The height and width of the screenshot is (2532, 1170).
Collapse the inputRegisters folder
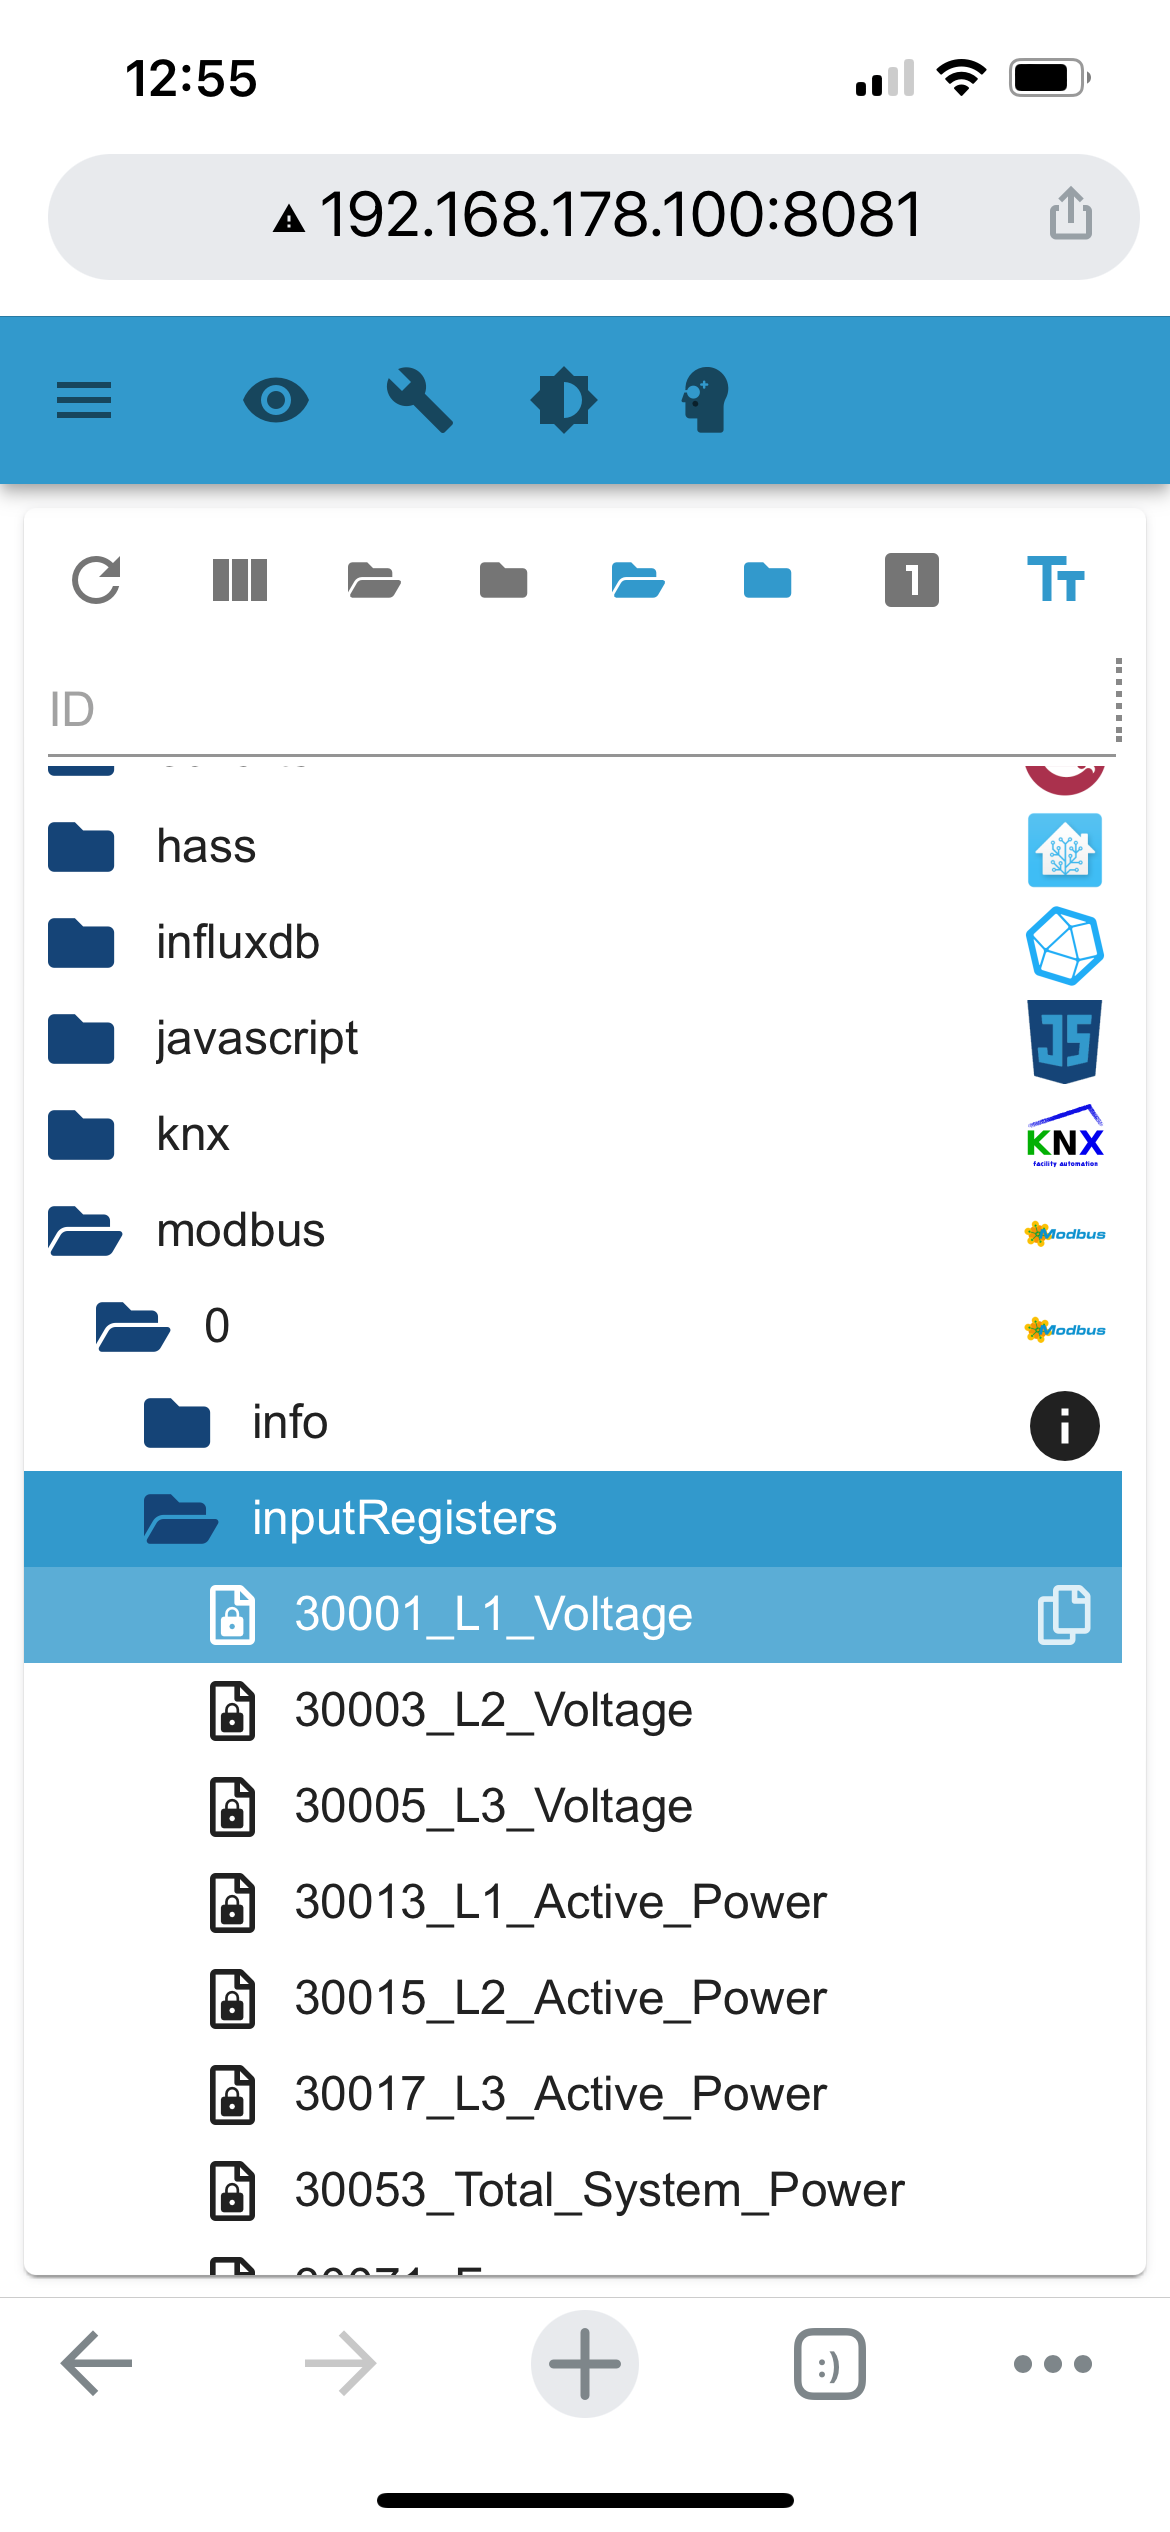click(181, 1518)
